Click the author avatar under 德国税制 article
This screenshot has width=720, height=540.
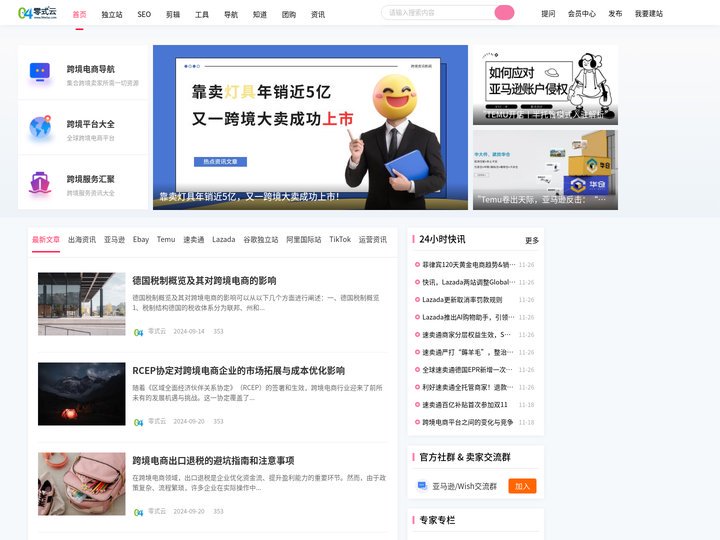[x=138, y=332]
